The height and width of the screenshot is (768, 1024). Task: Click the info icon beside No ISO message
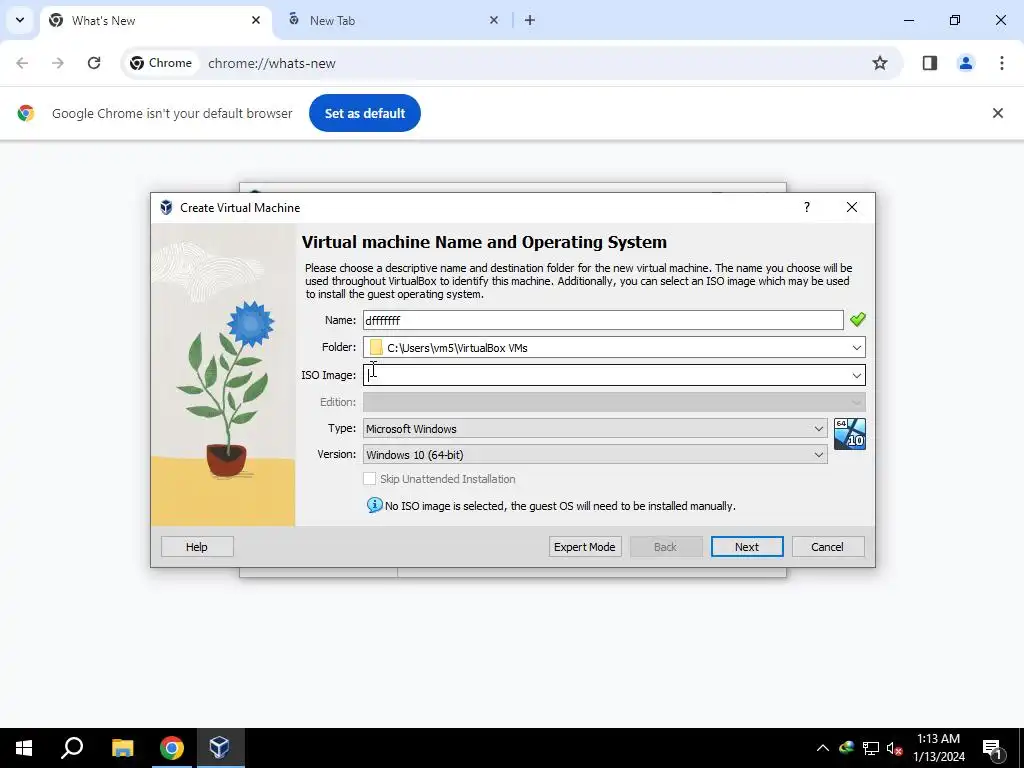pos(374,505)
